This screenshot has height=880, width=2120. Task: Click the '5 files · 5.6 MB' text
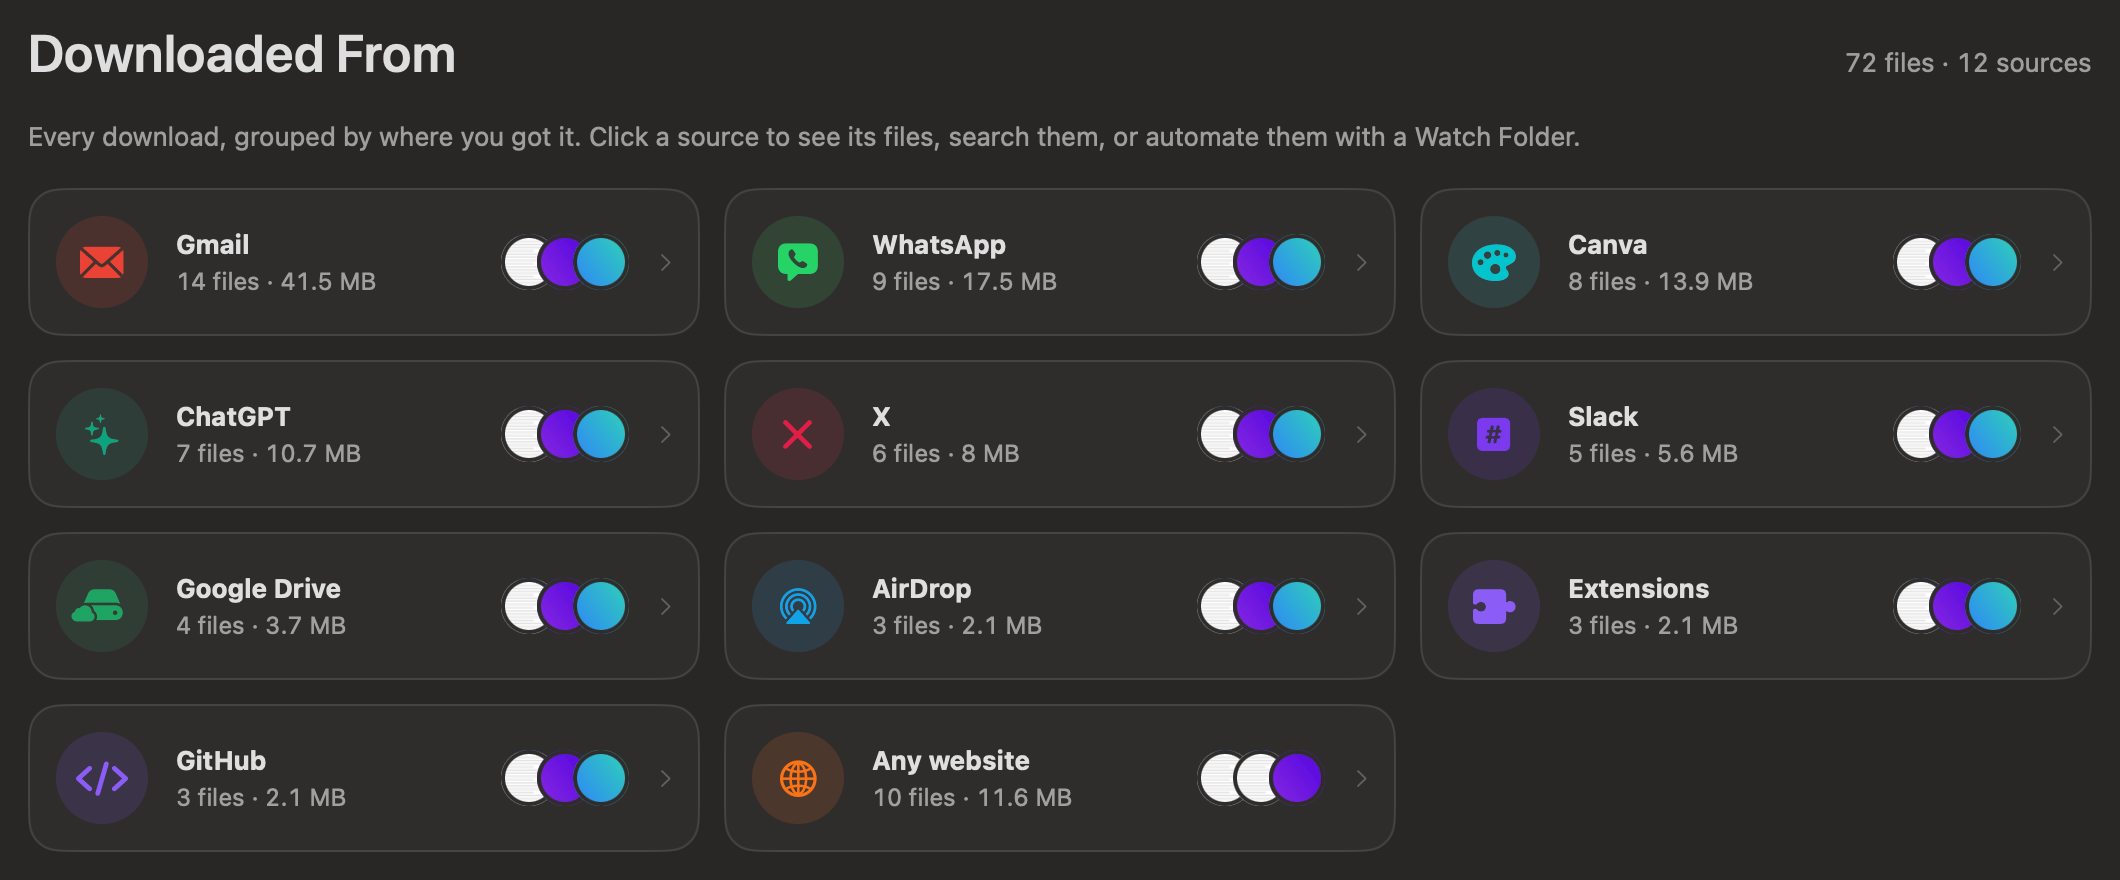(x=1653, y=454)
